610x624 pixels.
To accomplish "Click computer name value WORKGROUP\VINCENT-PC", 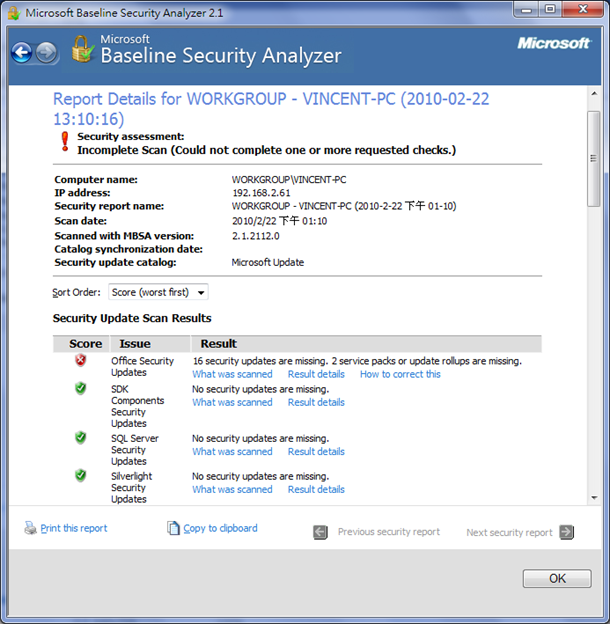I will click(289, 180).
